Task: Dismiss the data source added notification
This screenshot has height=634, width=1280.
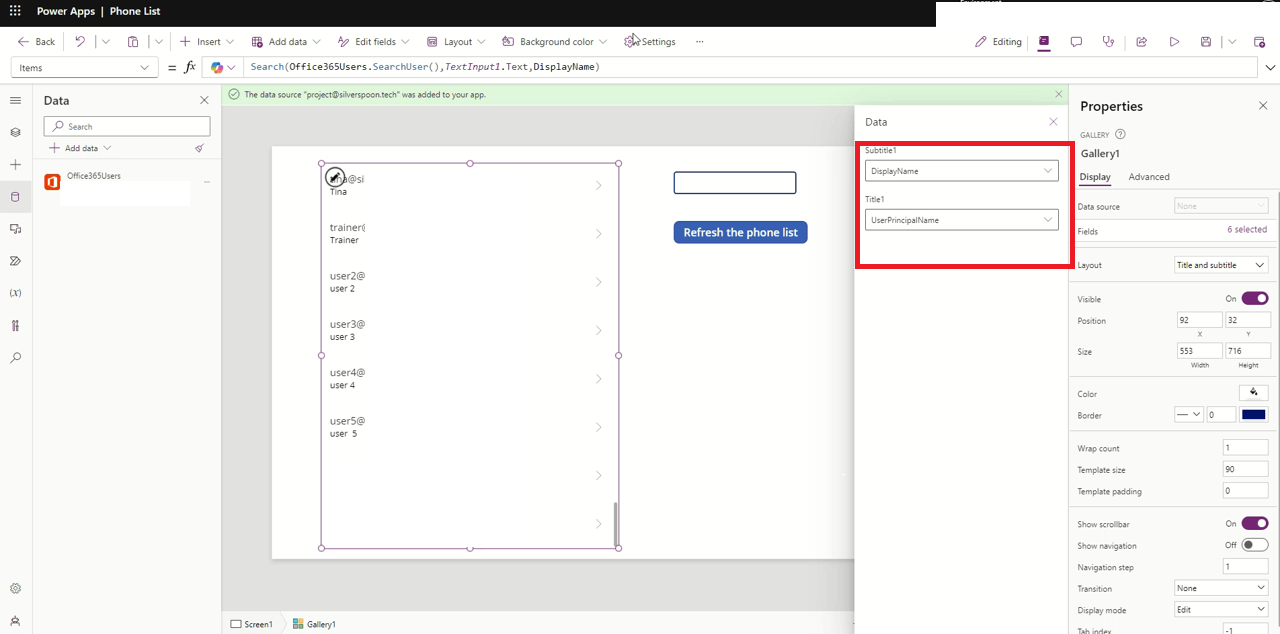Action: (1058, 93)
